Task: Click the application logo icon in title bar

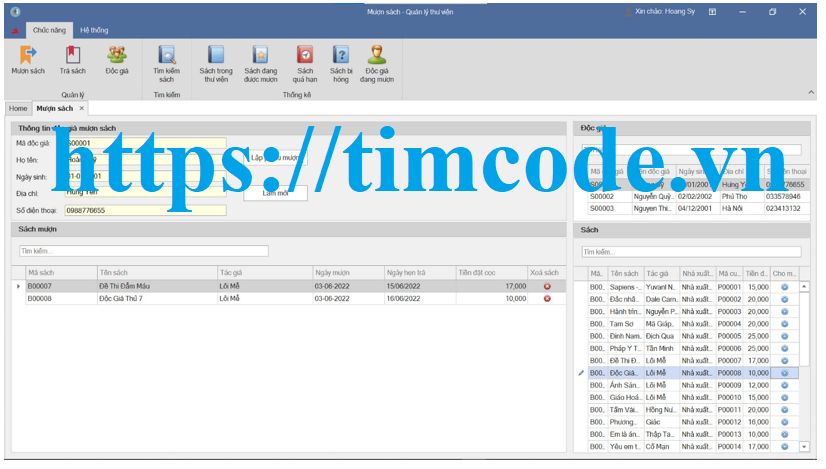Action: [x=15, y=12]
